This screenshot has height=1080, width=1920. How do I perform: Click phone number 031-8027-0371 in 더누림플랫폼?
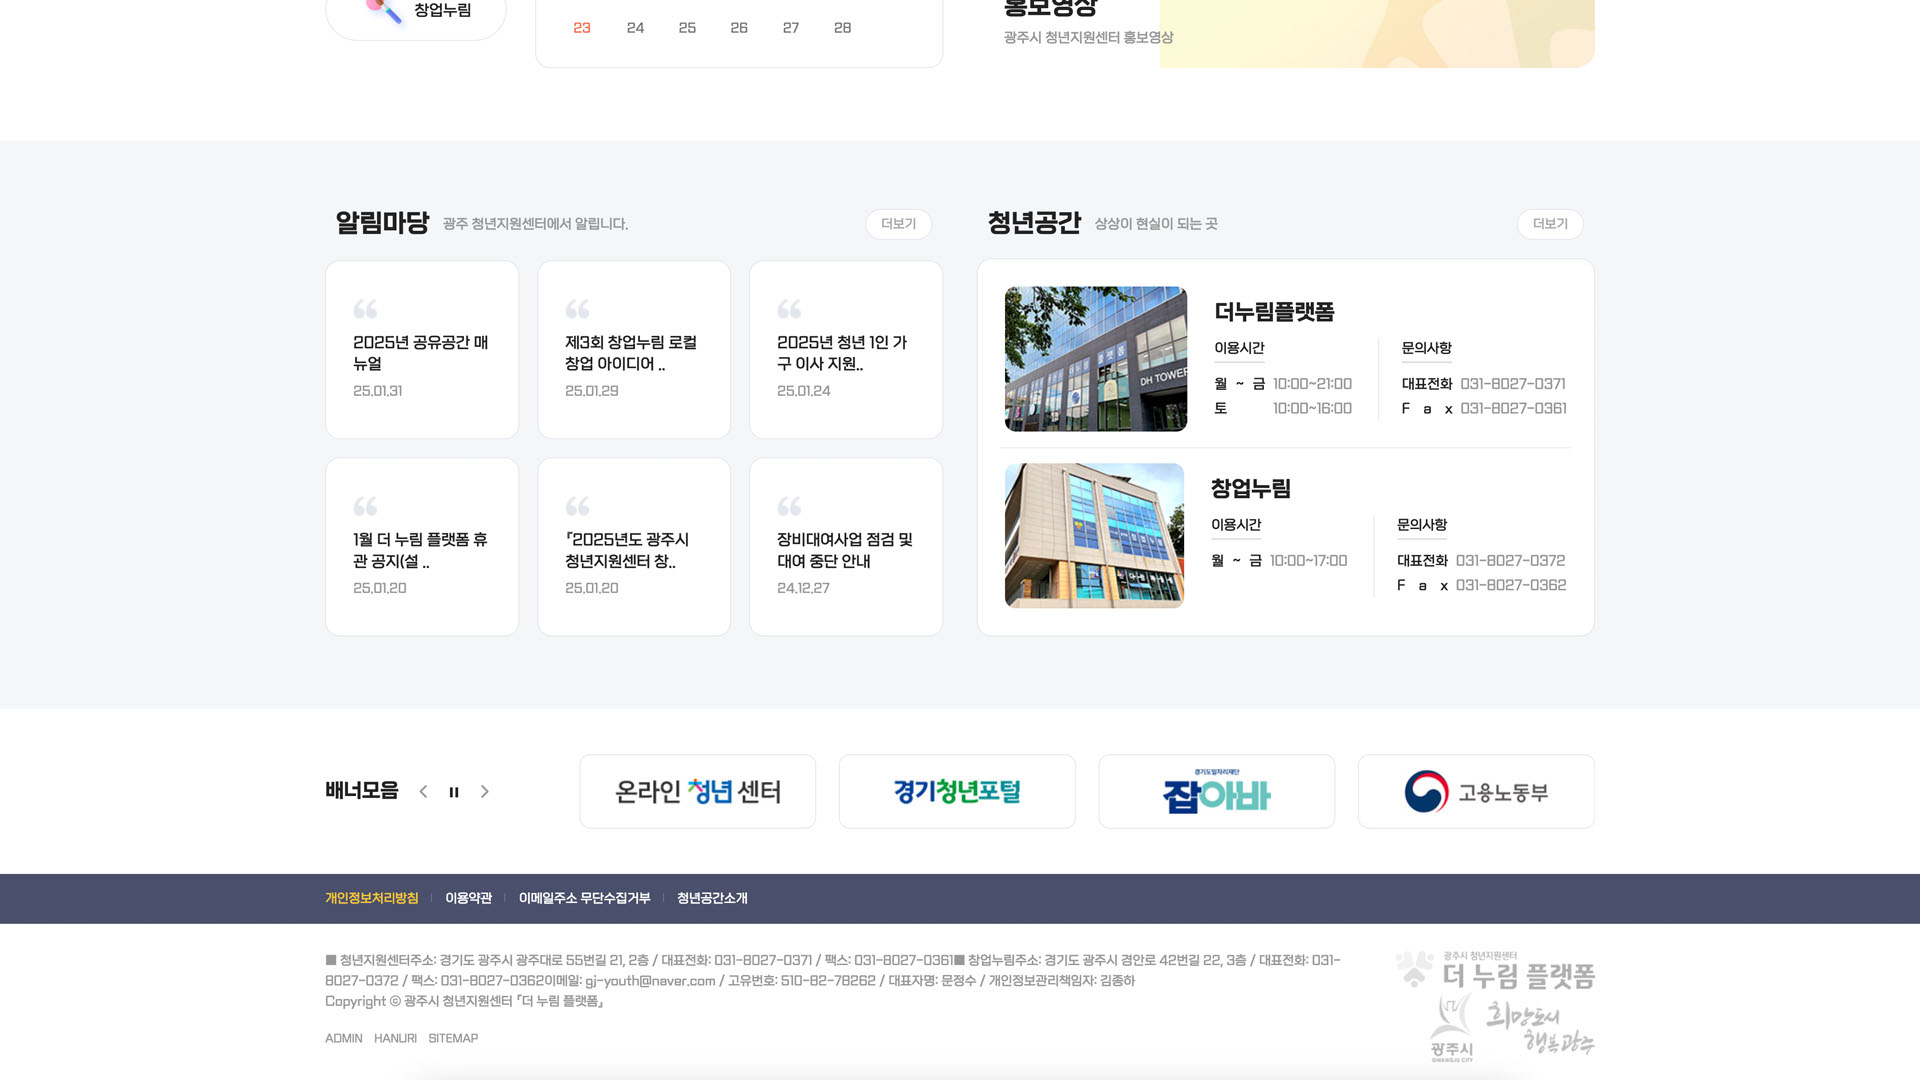coord(1513,384)
